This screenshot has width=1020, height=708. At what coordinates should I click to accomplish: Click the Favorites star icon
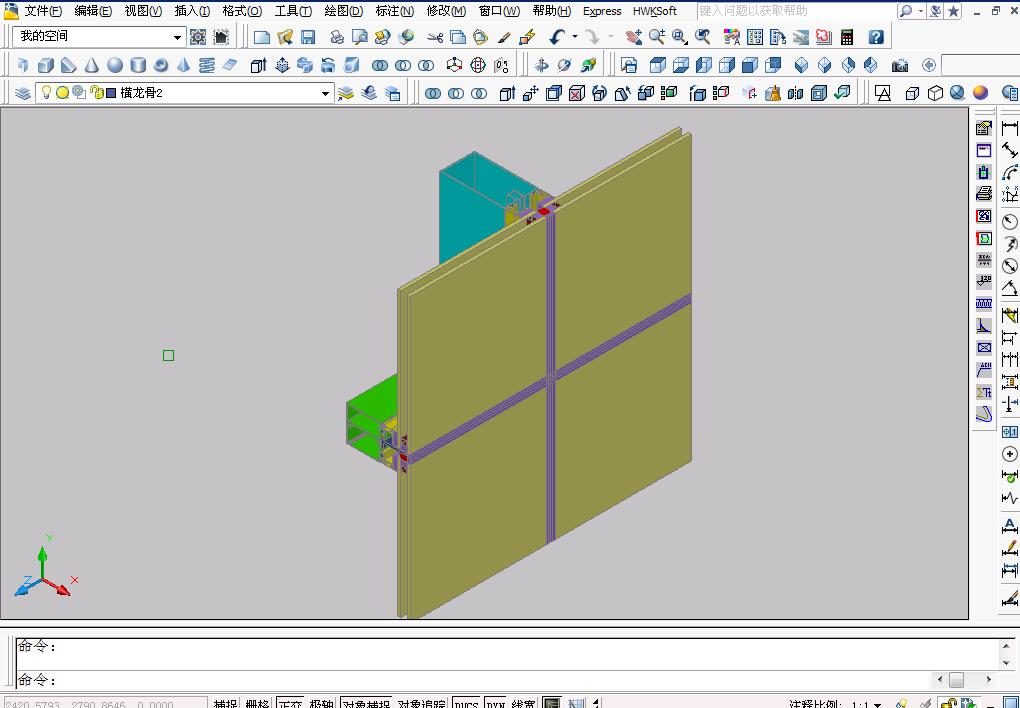click(x=953, y=11)
